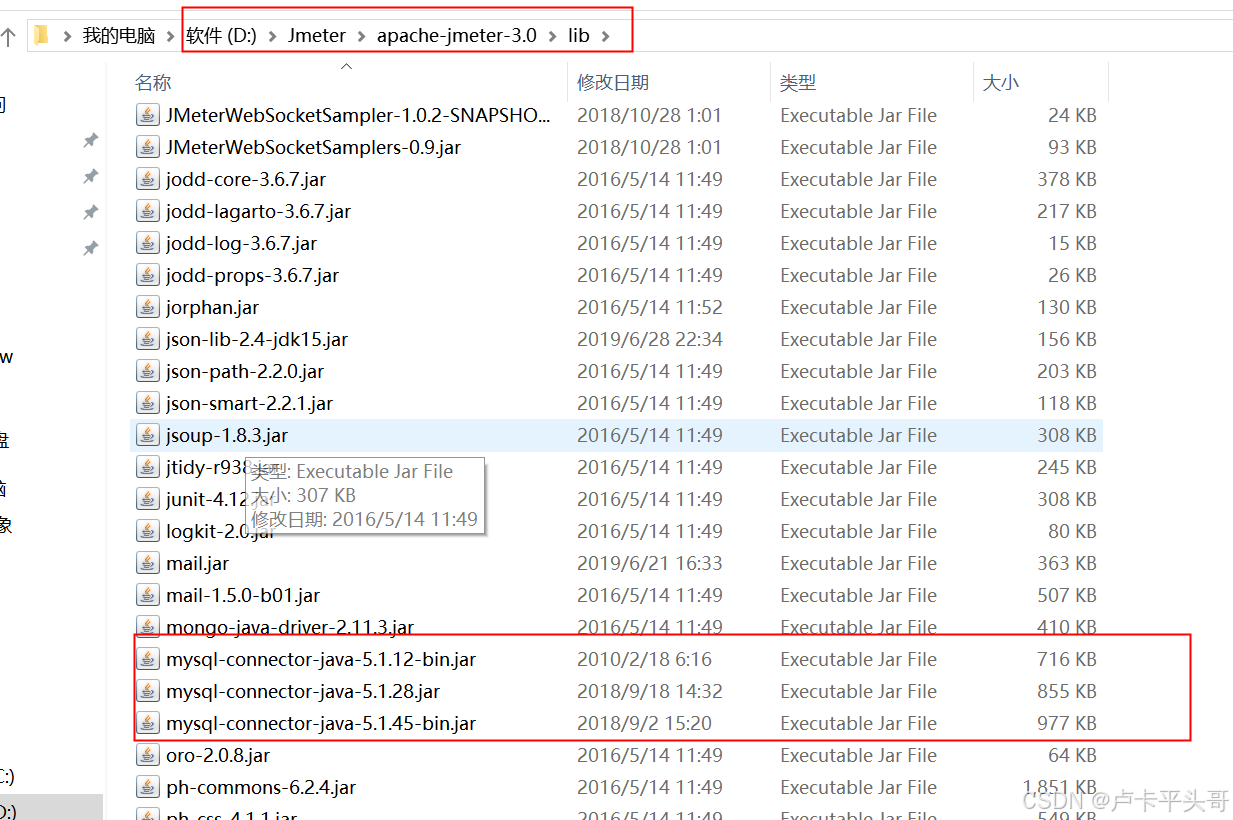Click the jar icon of json-path-2.2.0.jar
The image size is (1233, 820).
tap(148, 371)
